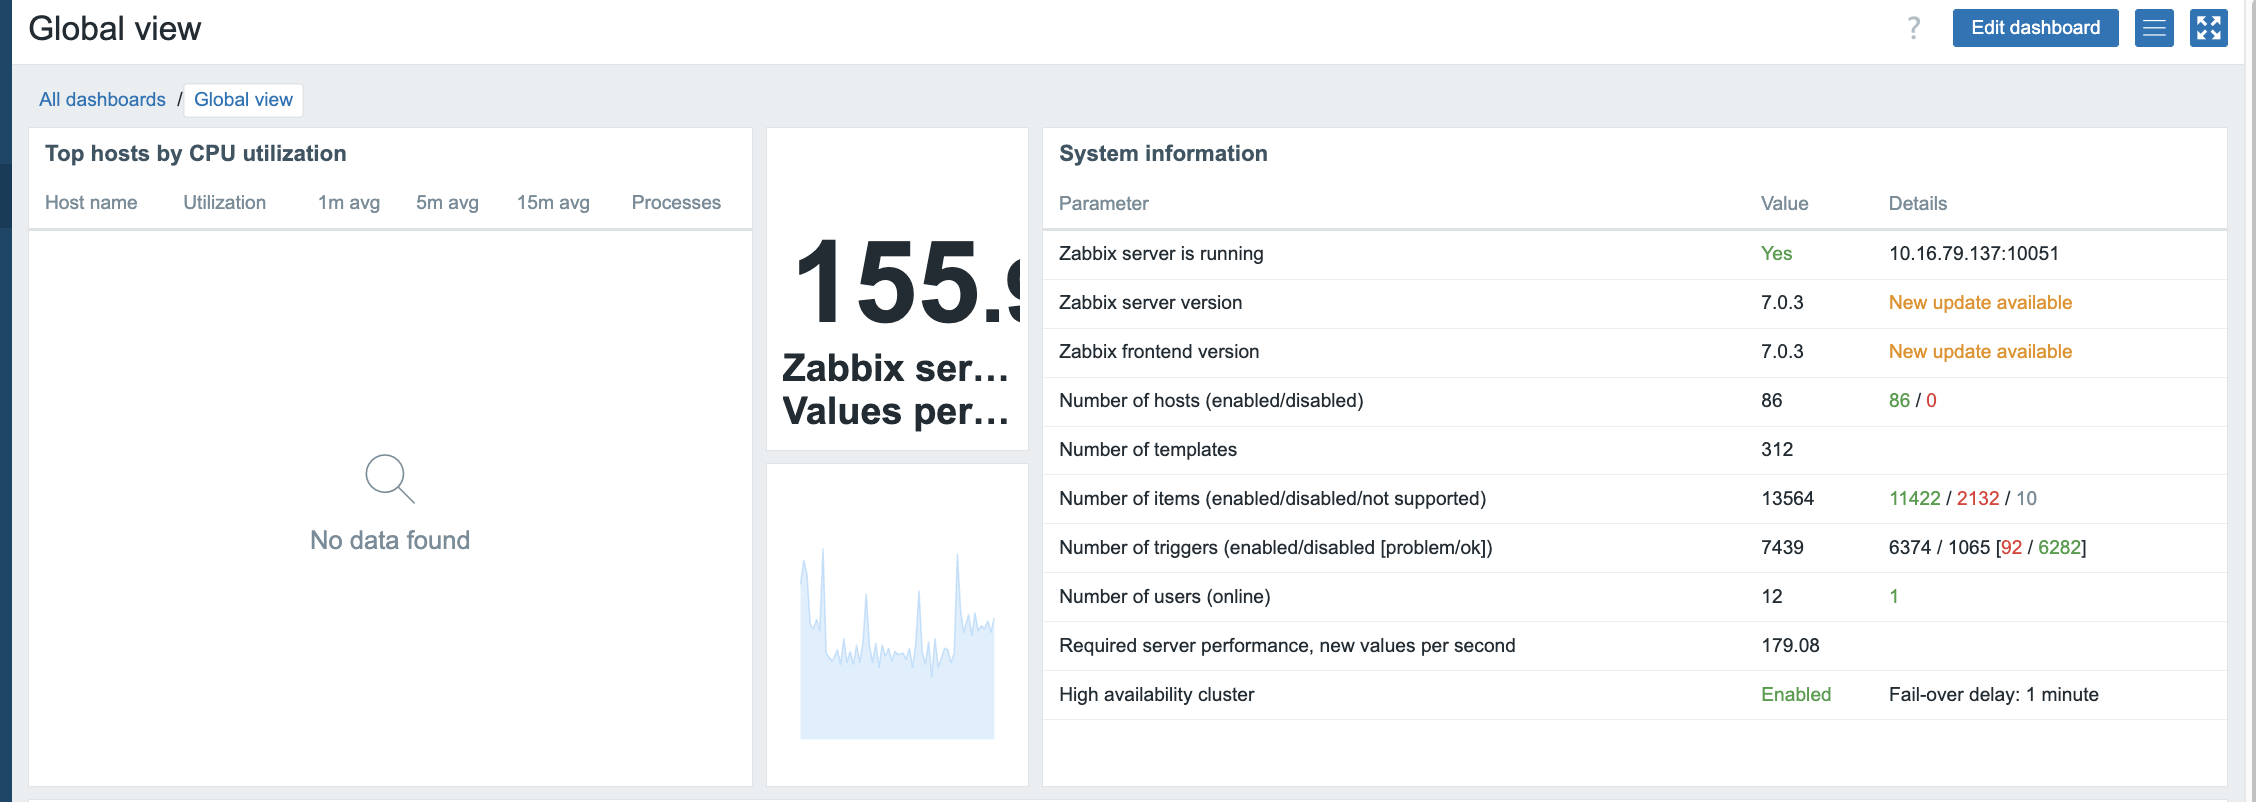Click problem triggers count 92
Image resolution: width=2256 pixels, height=802 pixels.
point(2011,548)
